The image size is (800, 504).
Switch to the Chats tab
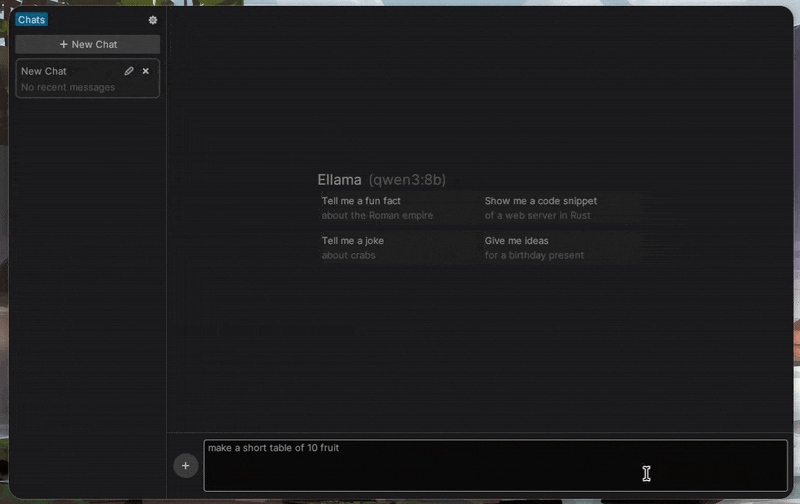tap(31, 19)
